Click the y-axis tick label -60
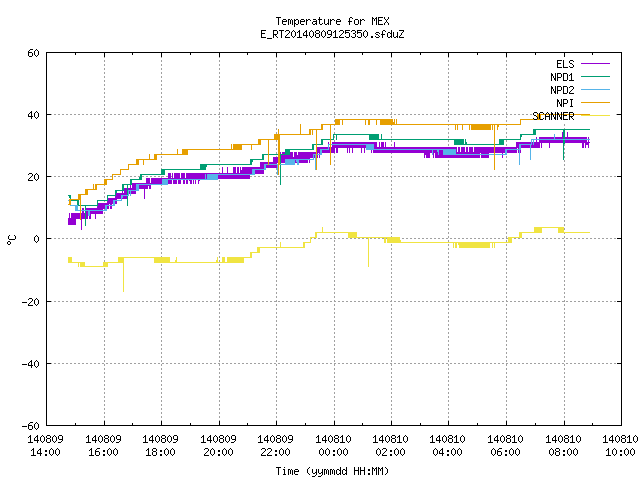 tap(31, 426)
